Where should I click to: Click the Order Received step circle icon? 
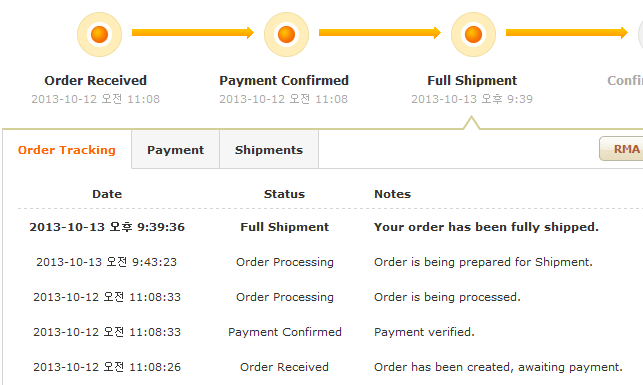(99, 34)
